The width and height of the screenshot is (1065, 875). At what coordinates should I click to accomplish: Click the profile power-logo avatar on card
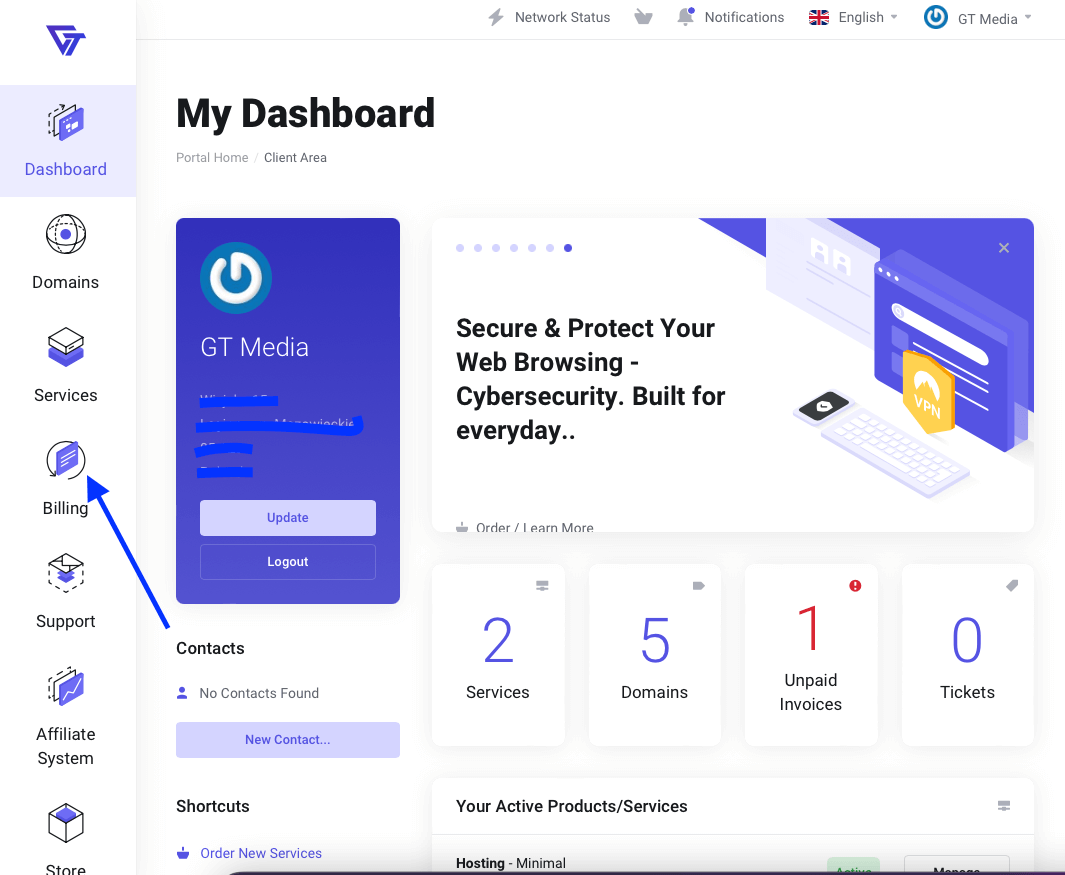tap(236, 278)
